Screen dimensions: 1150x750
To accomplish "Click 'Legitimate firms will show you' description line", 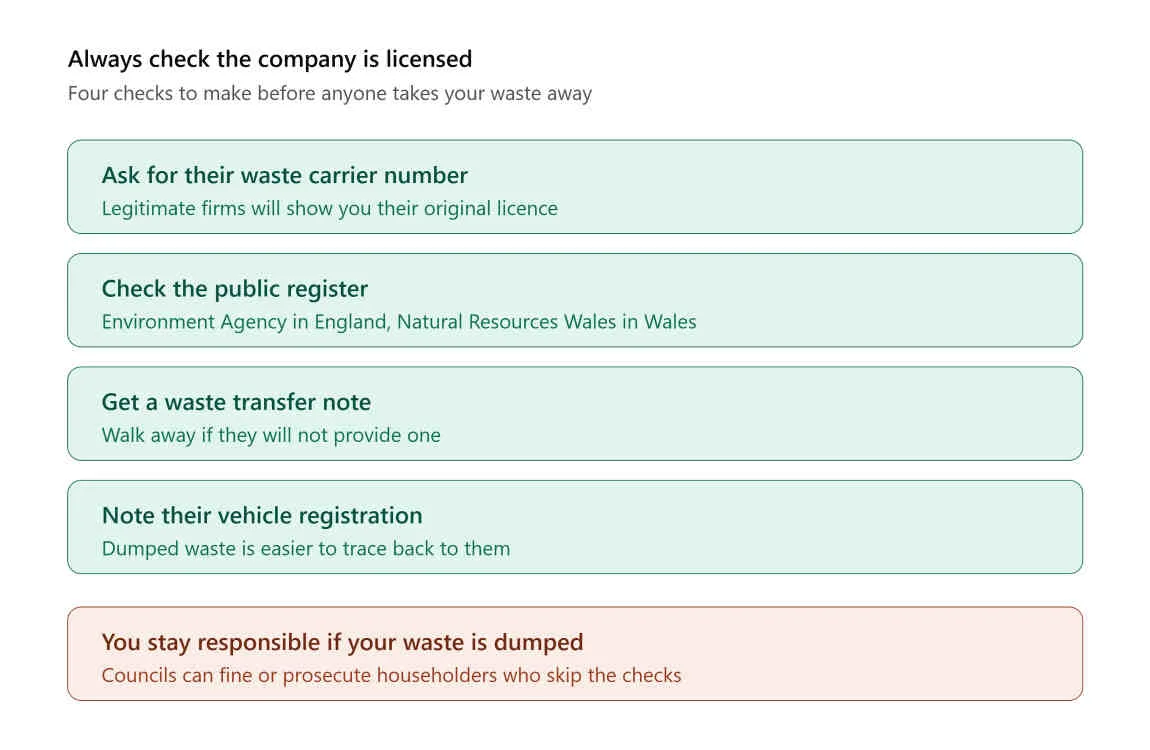I will 329,209.
